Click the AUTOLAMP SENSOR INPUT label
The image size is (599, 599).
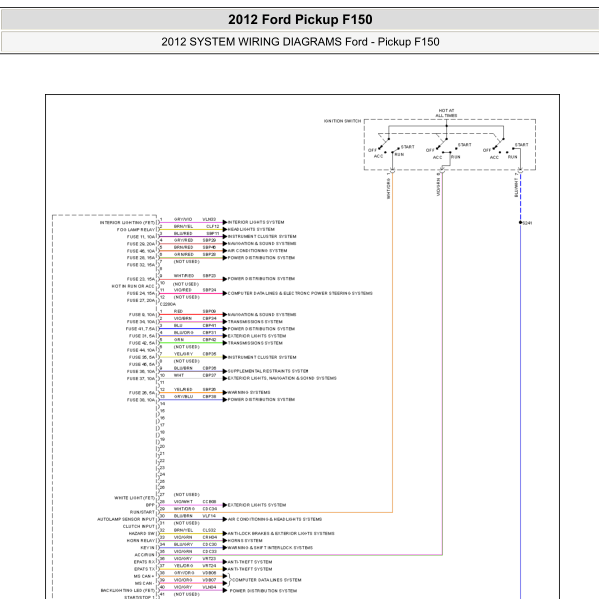[126, 520]
